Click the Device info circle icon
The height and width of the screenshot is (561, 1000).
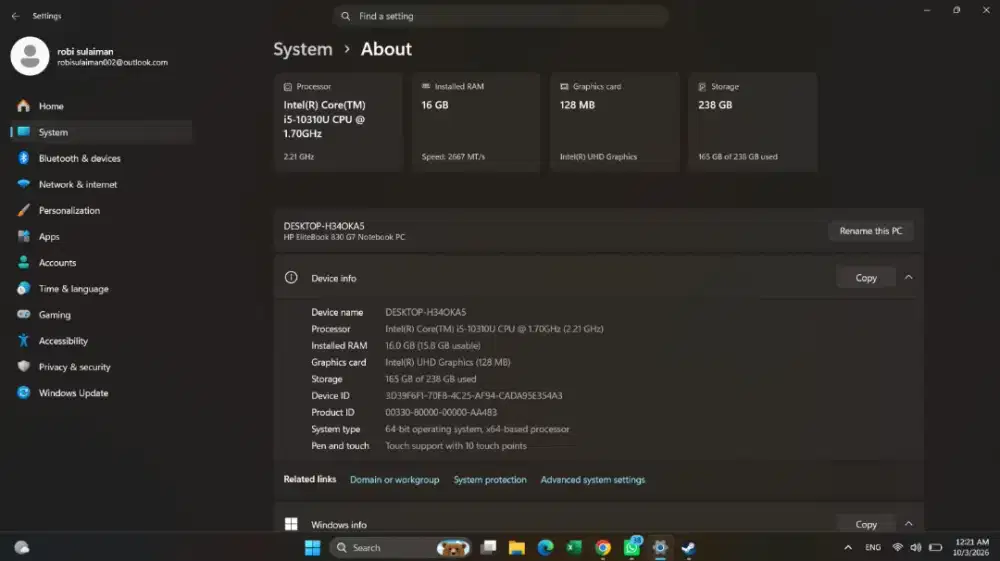(x=291, y=277)
